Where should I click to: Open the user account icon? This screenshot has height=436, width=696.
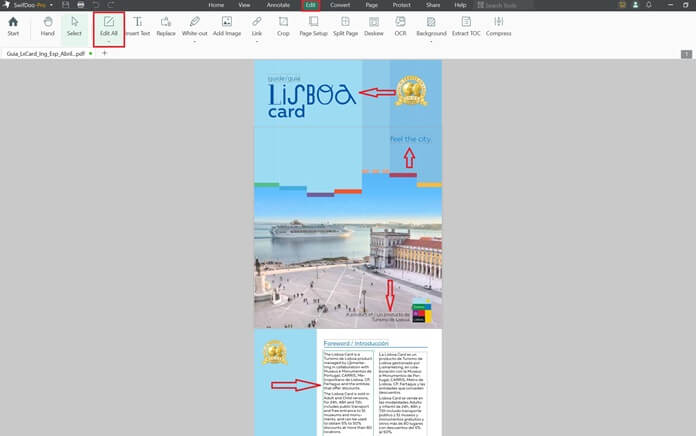[636, 5]
